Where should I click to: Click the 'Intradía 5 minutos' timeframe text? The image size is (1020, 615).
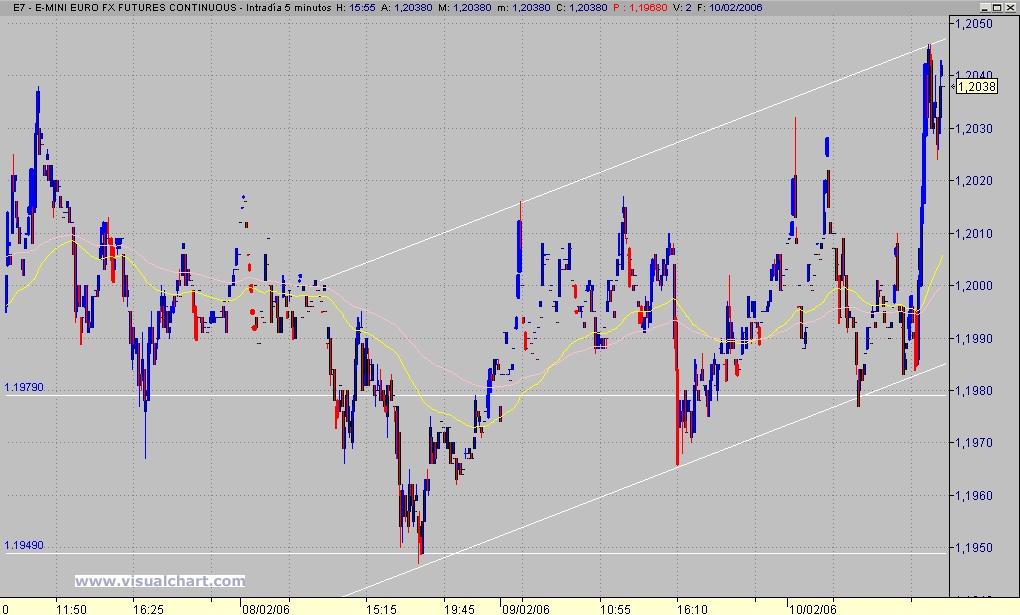point(289,7)
